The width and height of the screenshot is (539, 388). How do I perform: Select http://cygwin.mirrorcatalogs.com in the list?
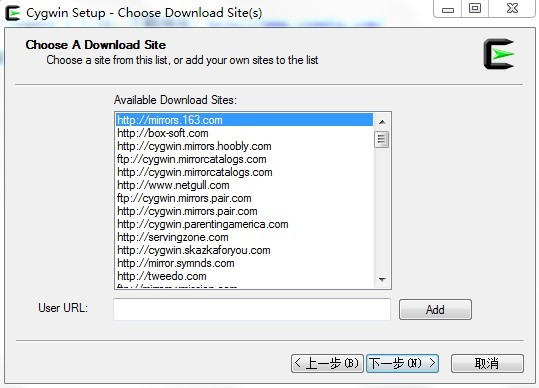click(x=244, y=172)
